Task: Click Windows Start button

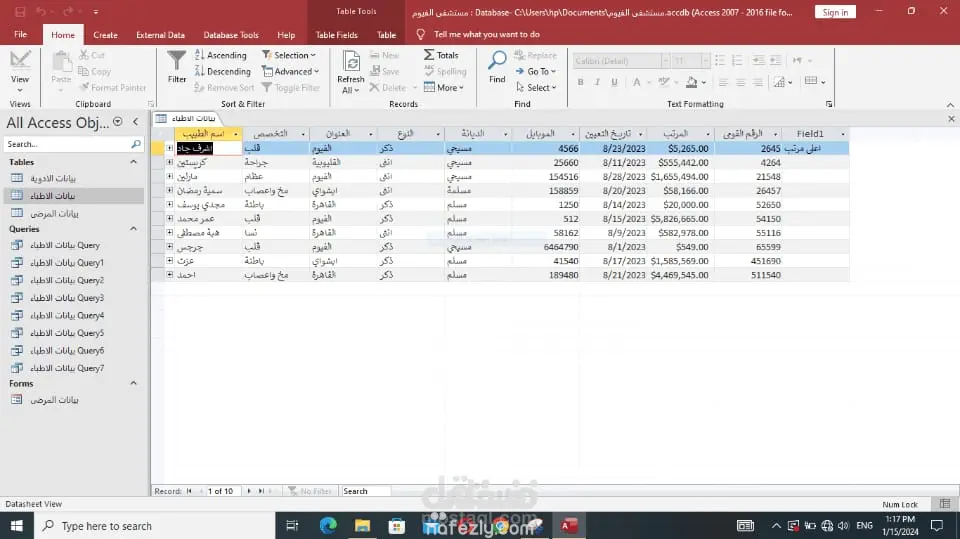Action: coord(17,526)
